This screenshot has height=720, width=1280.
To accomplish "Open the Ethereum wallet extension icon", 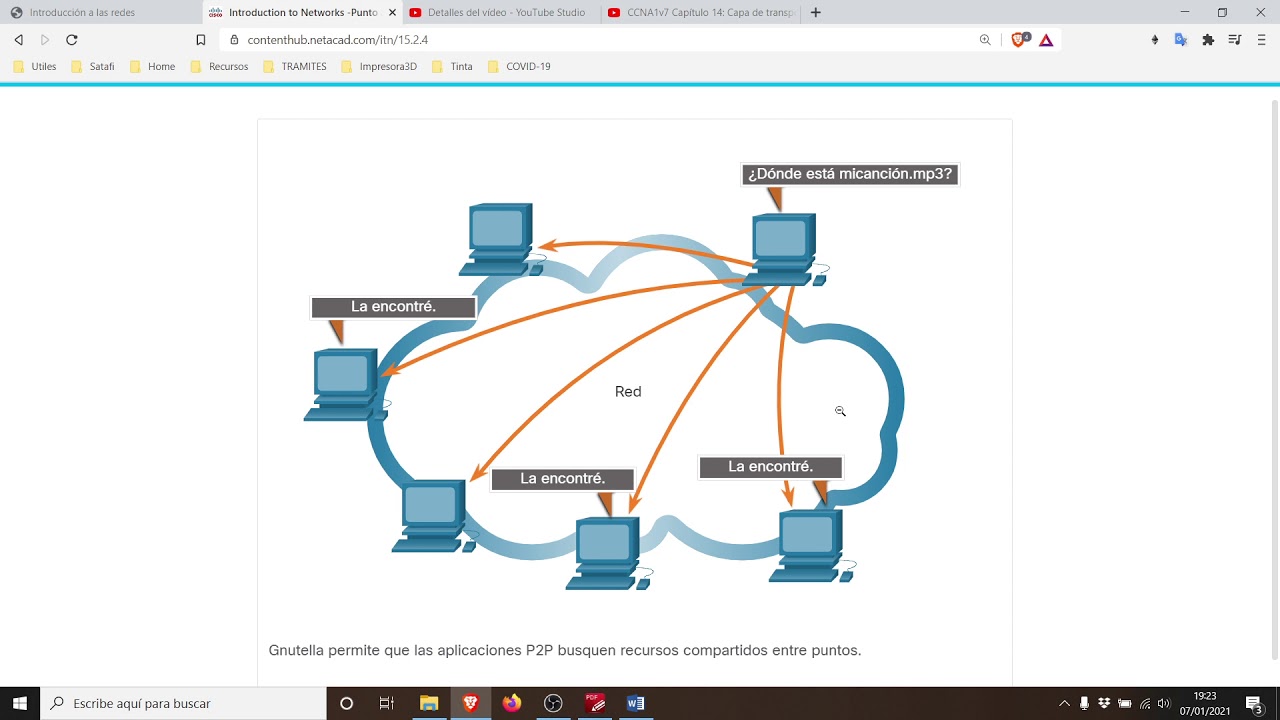I will click(x=1155, y=40).
